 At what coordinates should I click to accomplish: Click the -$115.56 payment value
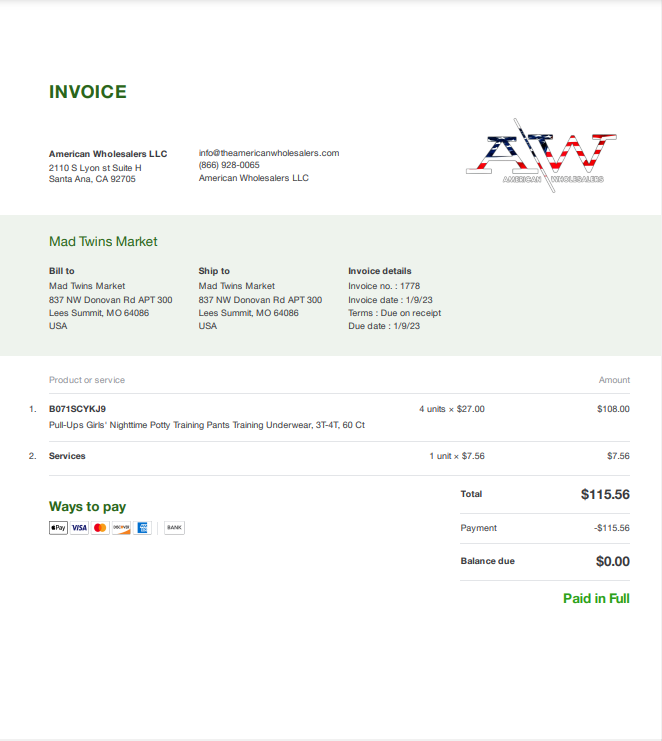pos(612,528)
